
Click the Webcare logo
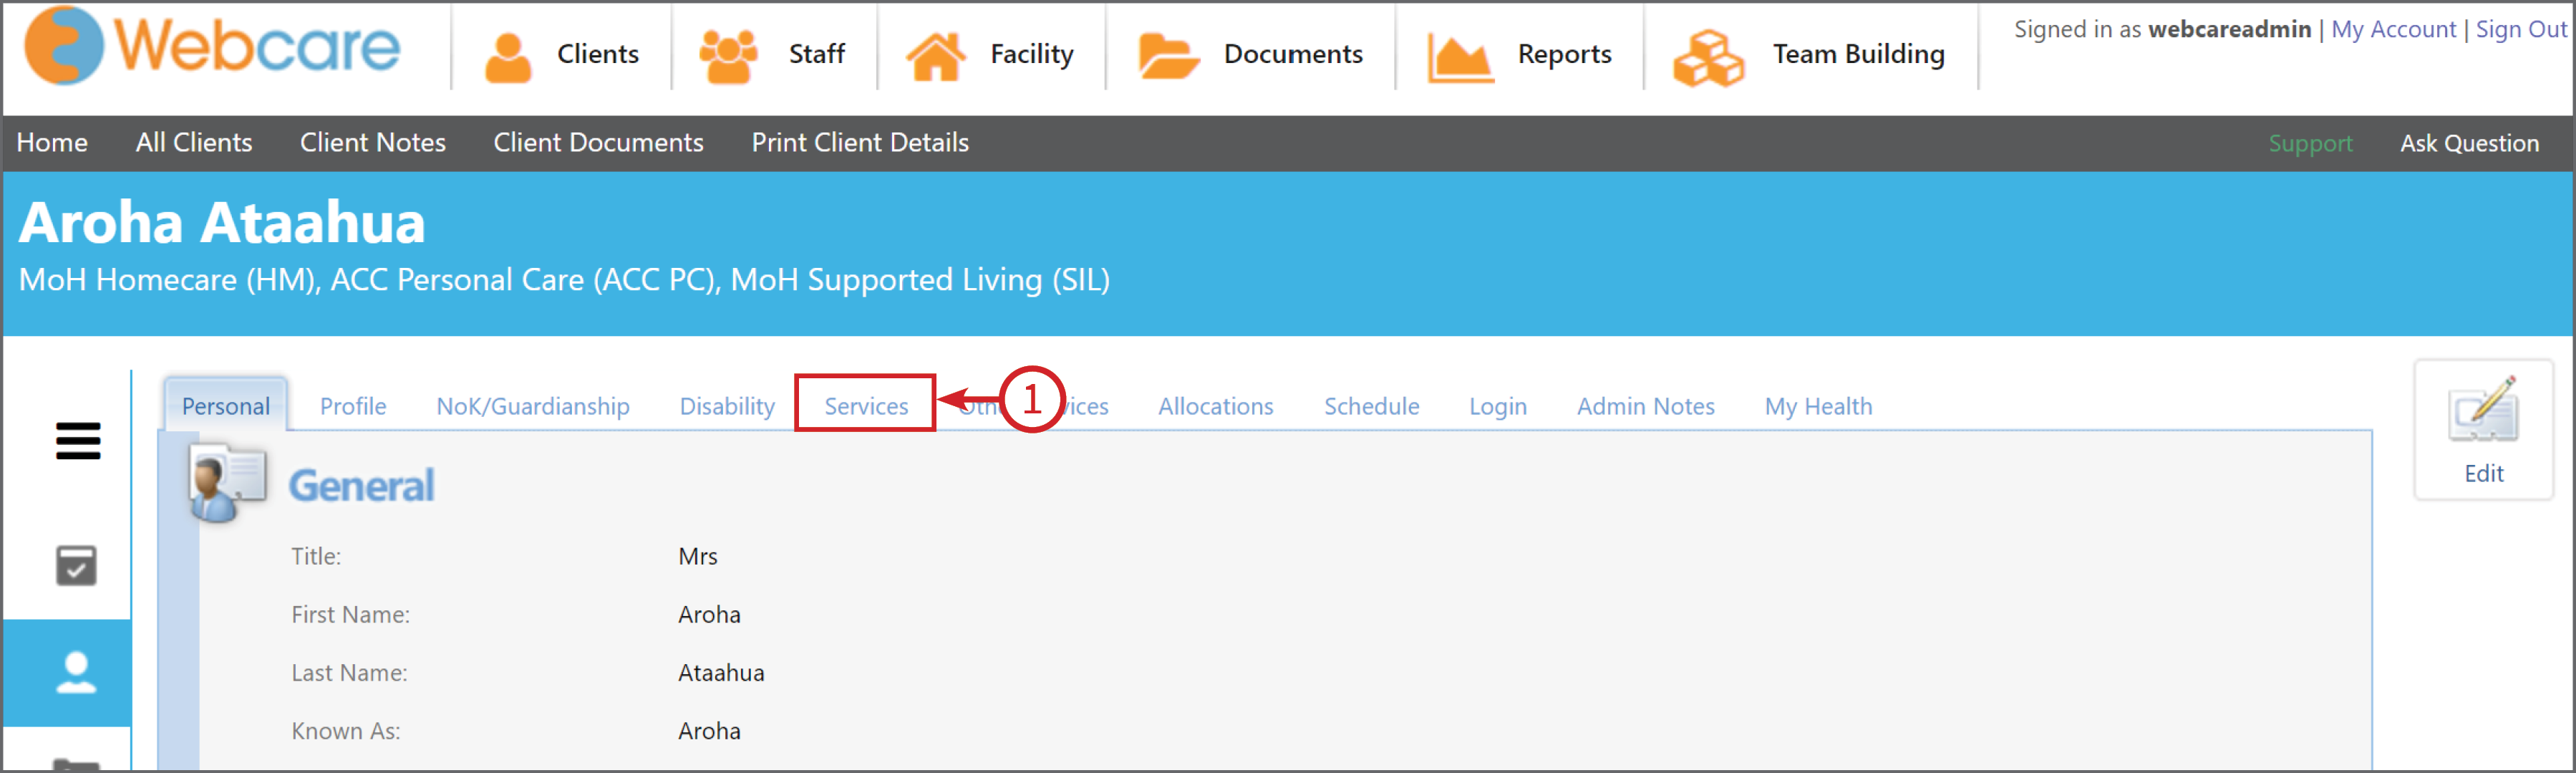[x=212, y=47]
